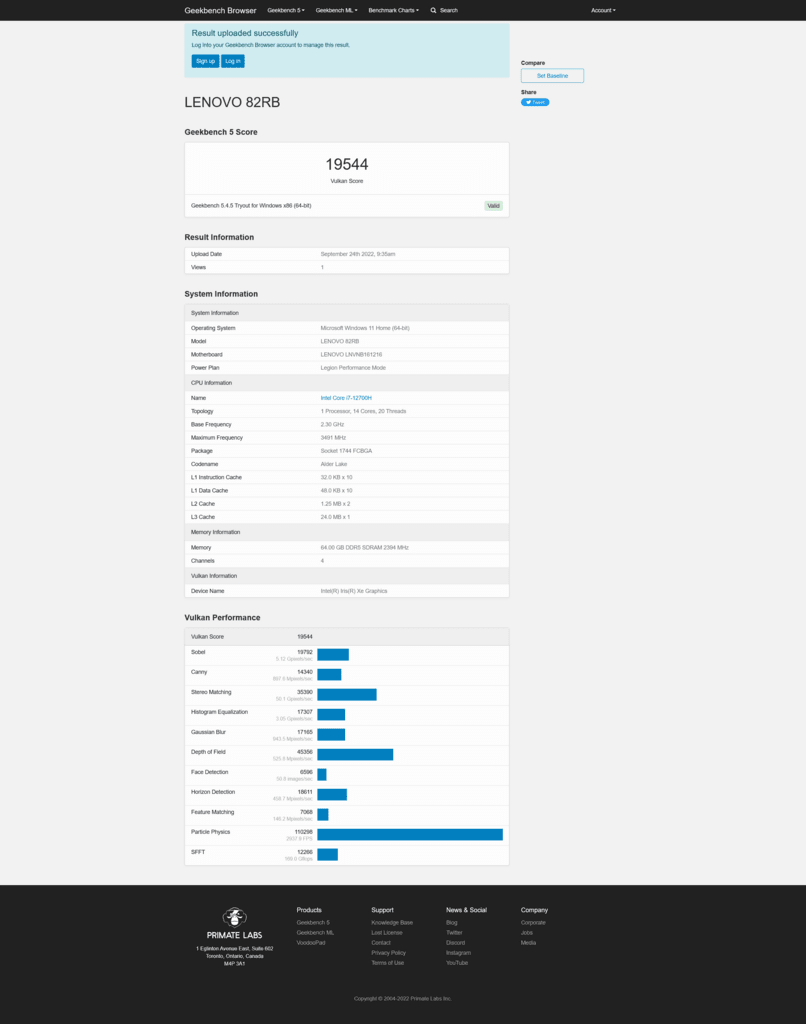Screen dimensions: 806x1024
Task: Click the search magnifier in the navbar
Action: 433,10
